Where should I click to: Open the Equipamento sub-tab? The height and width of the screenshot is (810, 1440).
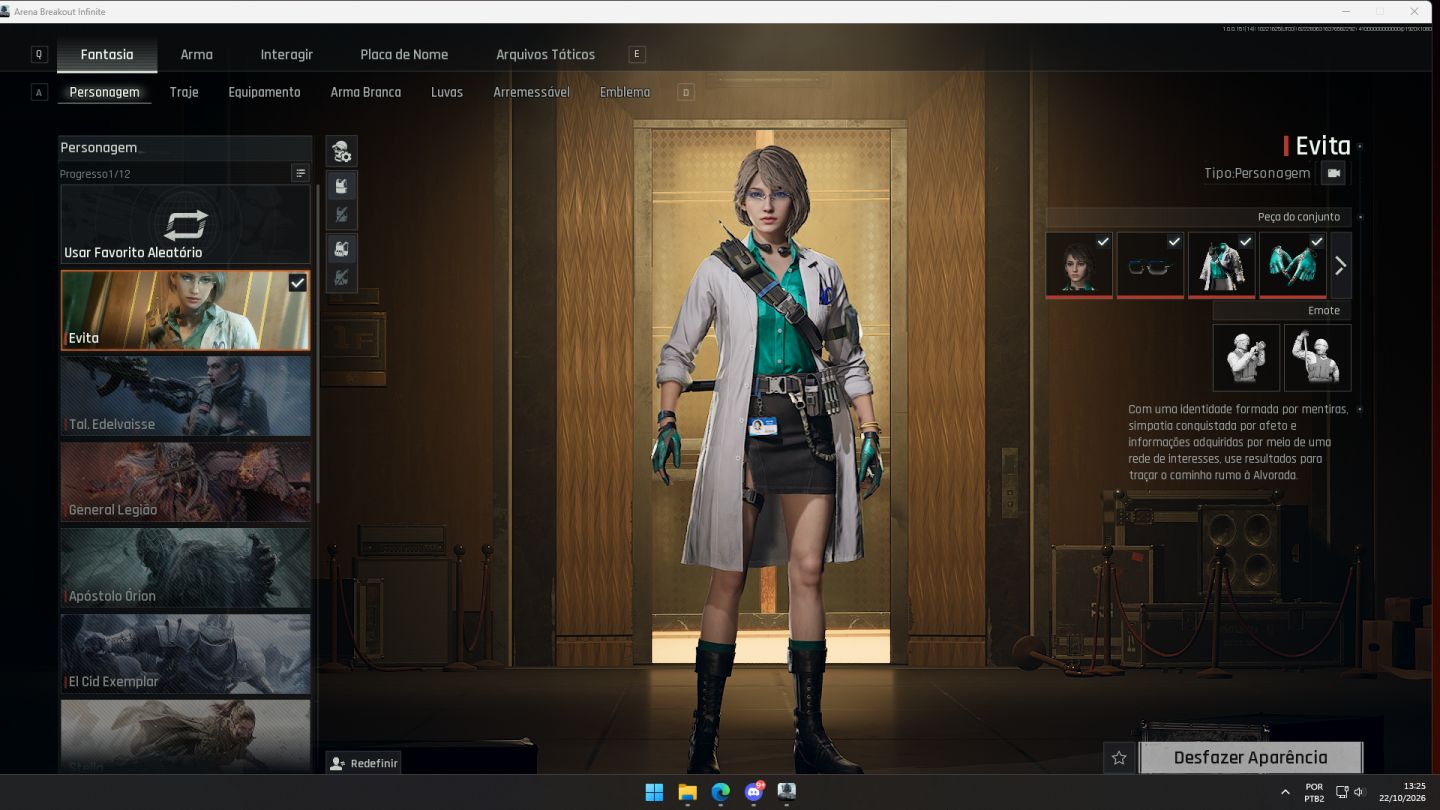pyautogui.click(x=264, y=92)
